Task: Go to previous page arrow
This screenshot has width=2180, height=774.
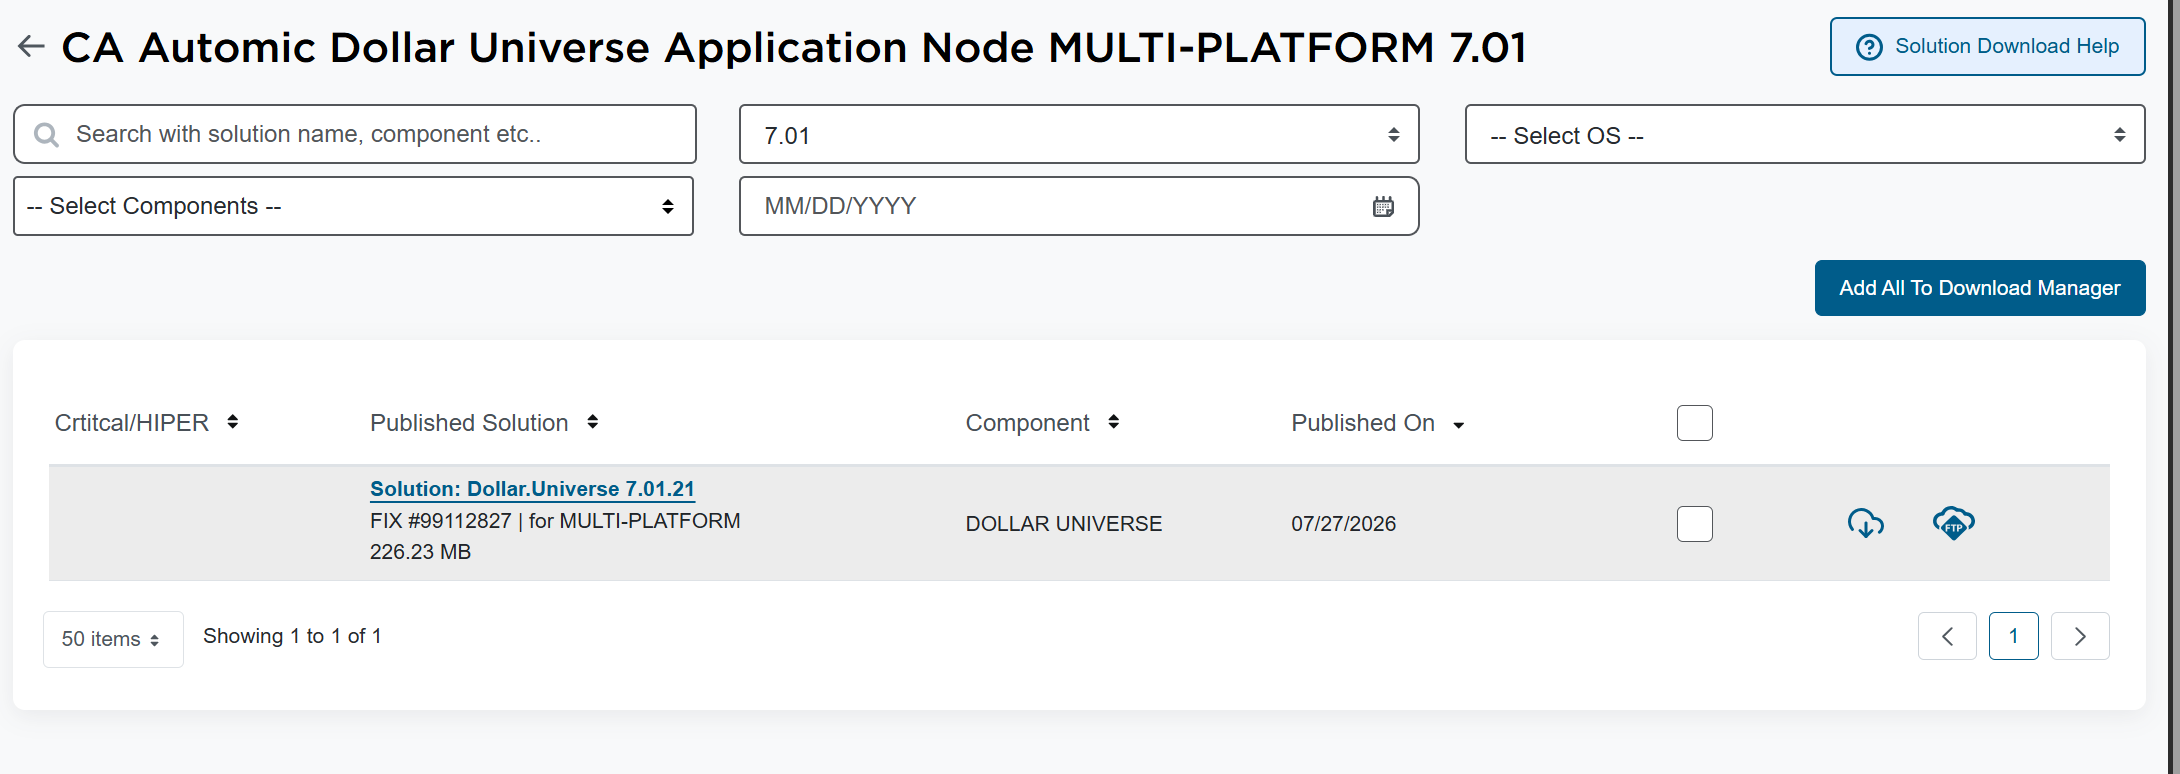Action: coord(1947,636)
